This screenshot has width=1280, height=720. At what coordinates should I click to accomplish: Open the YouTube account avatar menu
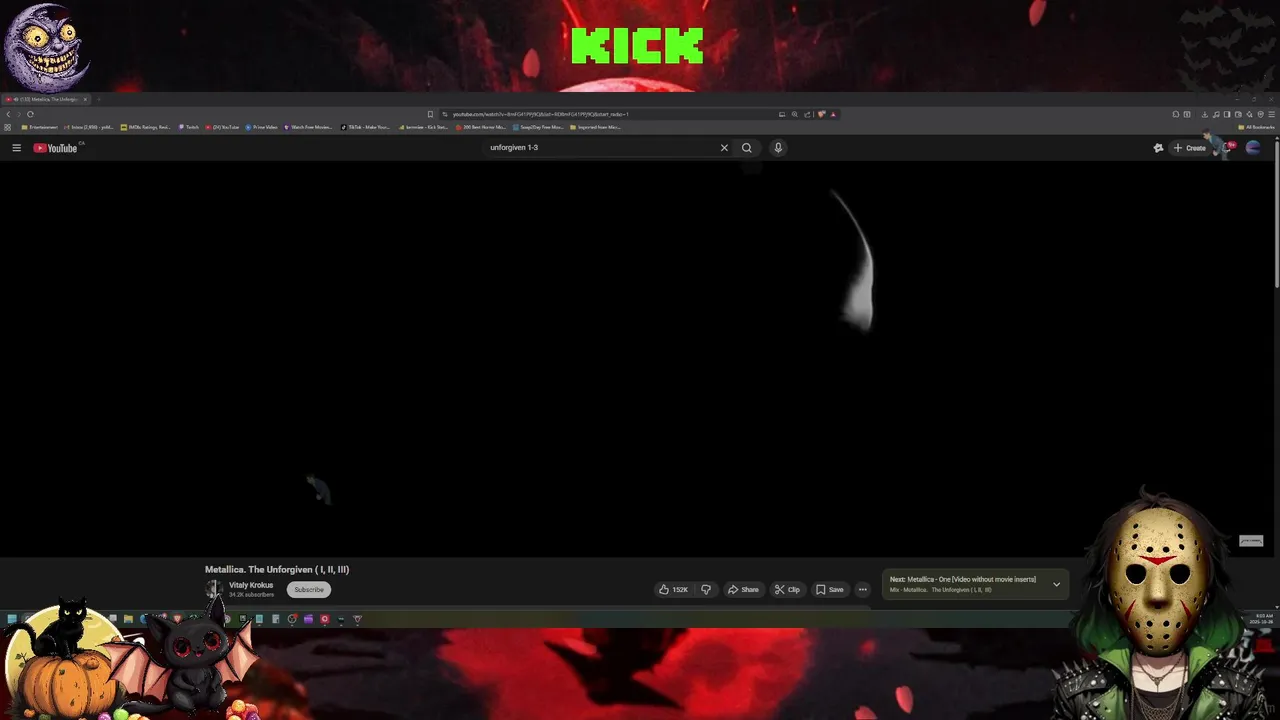pyautogui.click(x=1253, y=148)
